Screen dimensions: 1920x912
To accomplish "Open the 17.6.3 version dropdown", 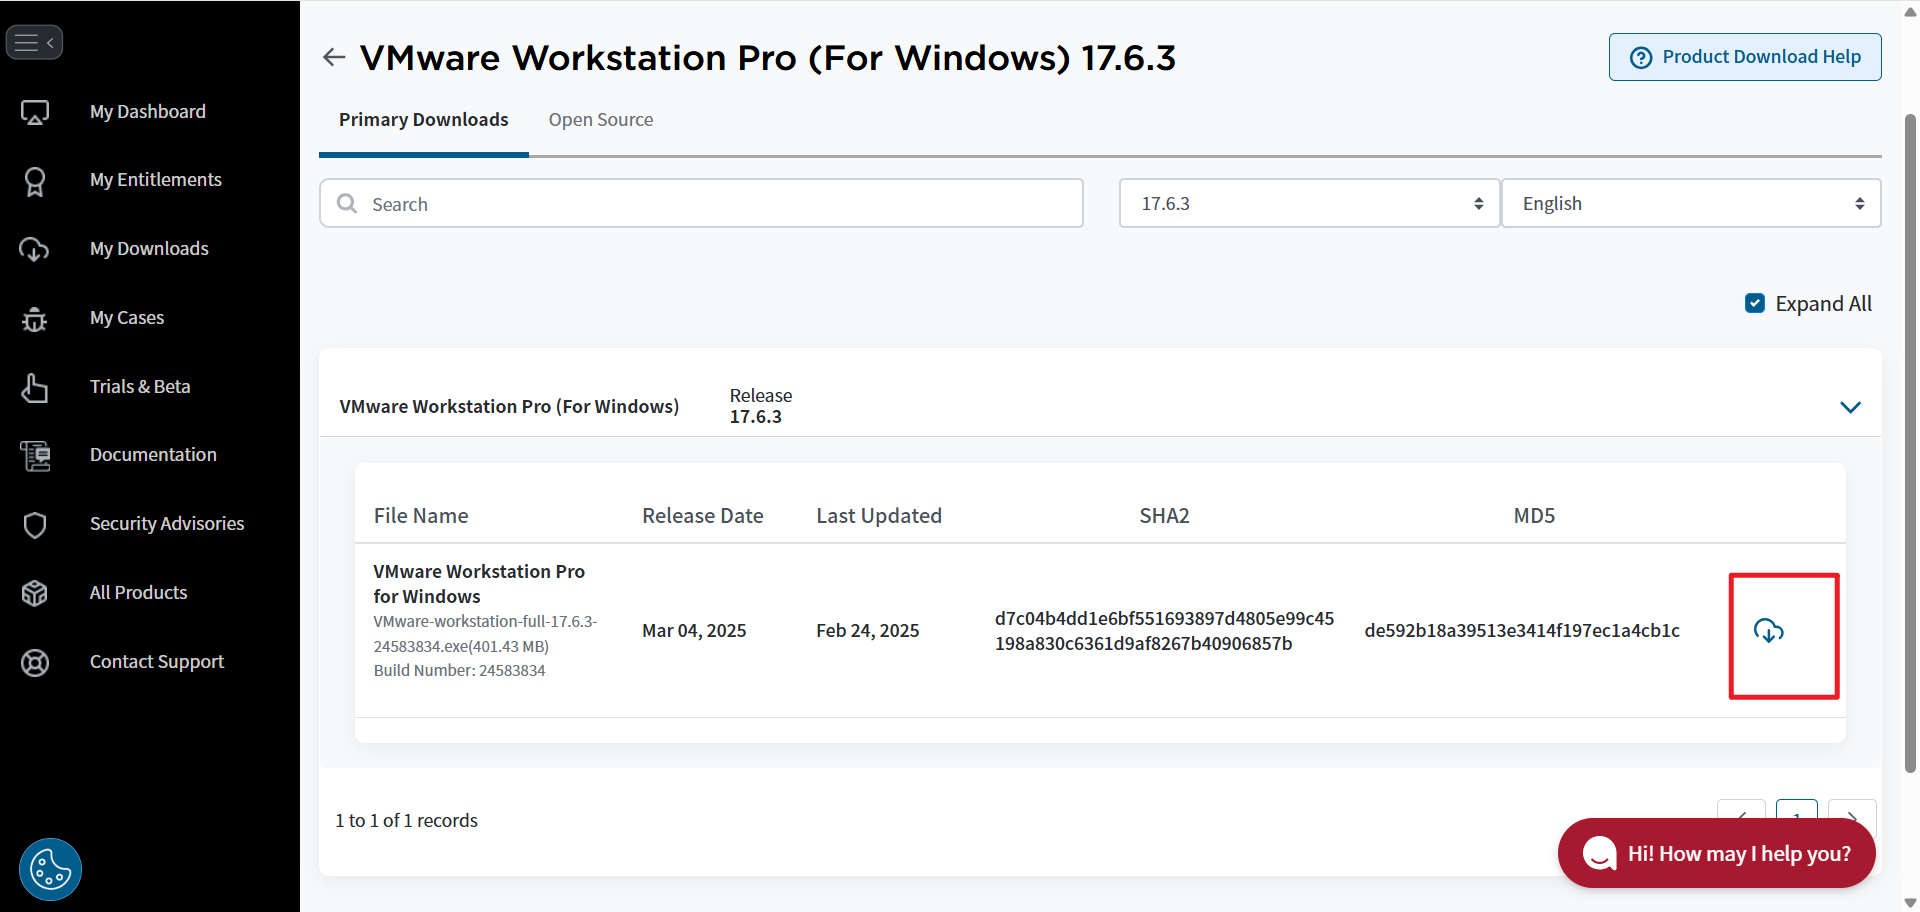I will 1310,204.
